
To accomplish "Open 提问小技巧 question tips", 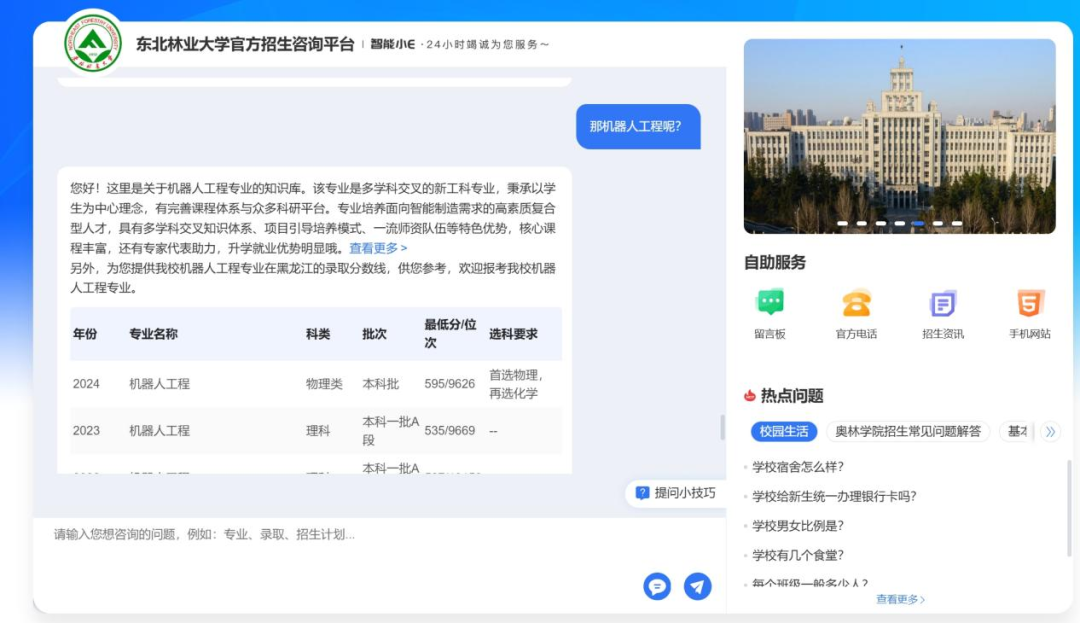I will tap(676, 493).
